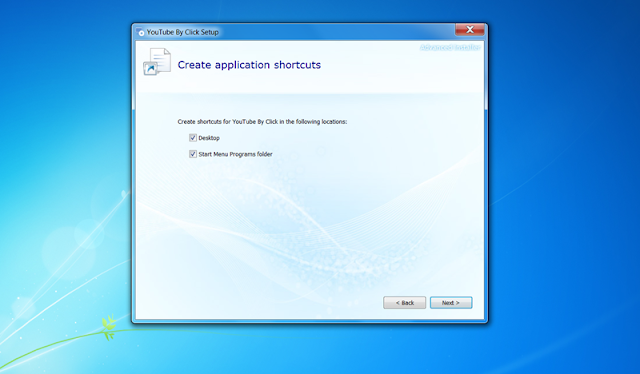Click the "YouTube By Click Setup" title text
640x374 pixels.
[182, 32]
